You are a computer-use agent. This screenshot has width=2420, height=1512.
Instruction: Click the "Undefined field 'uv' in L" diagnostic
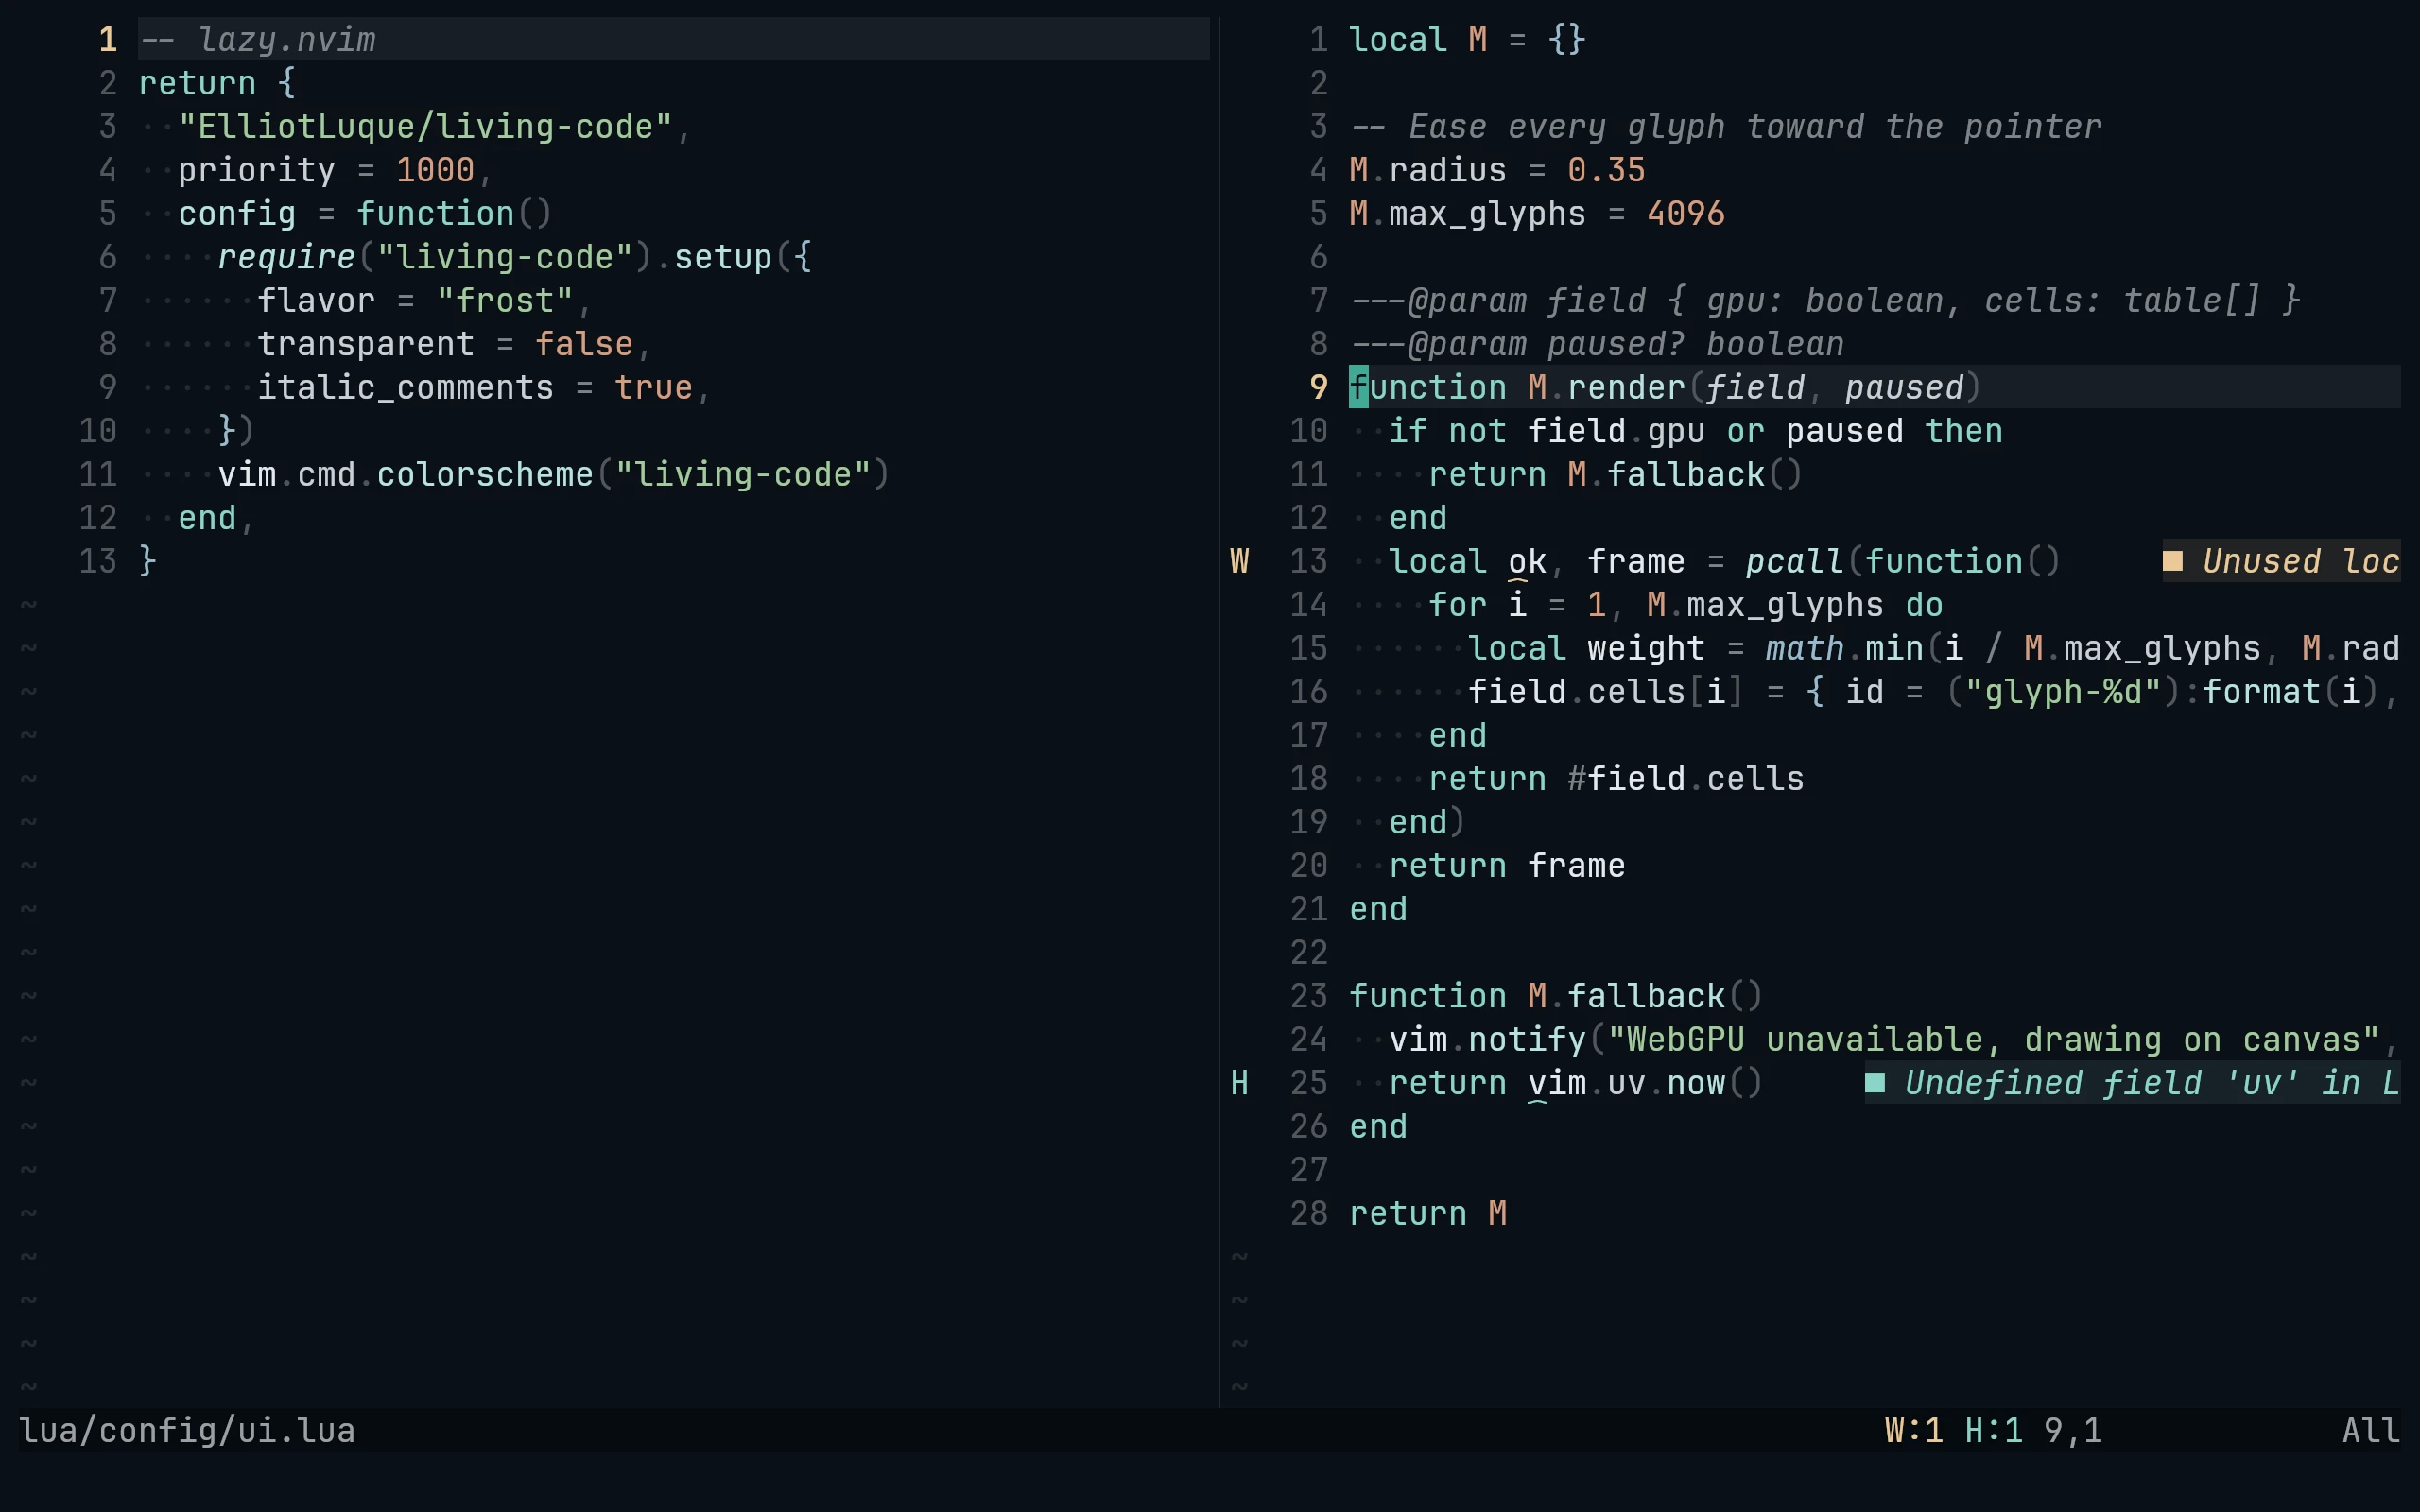click(2152, 1083)
